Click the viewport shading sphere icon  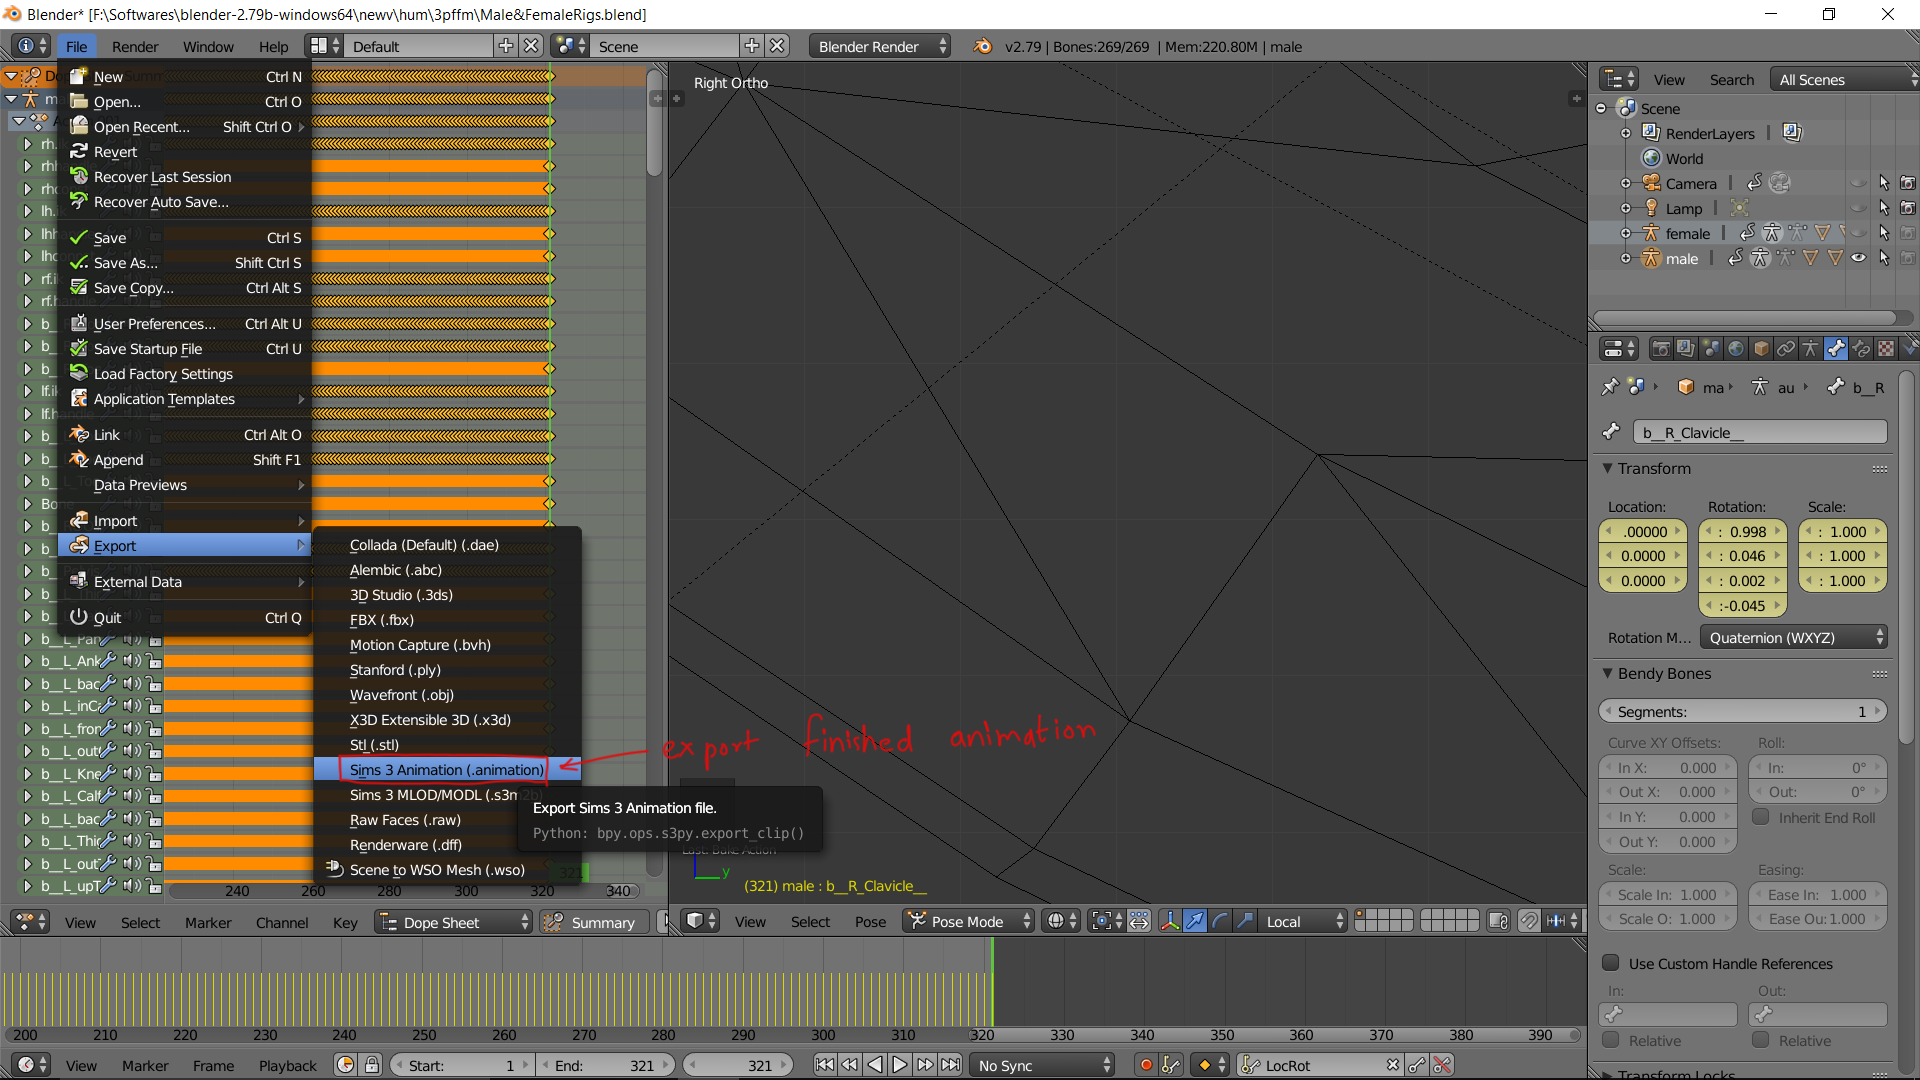tap(1060, 921)
